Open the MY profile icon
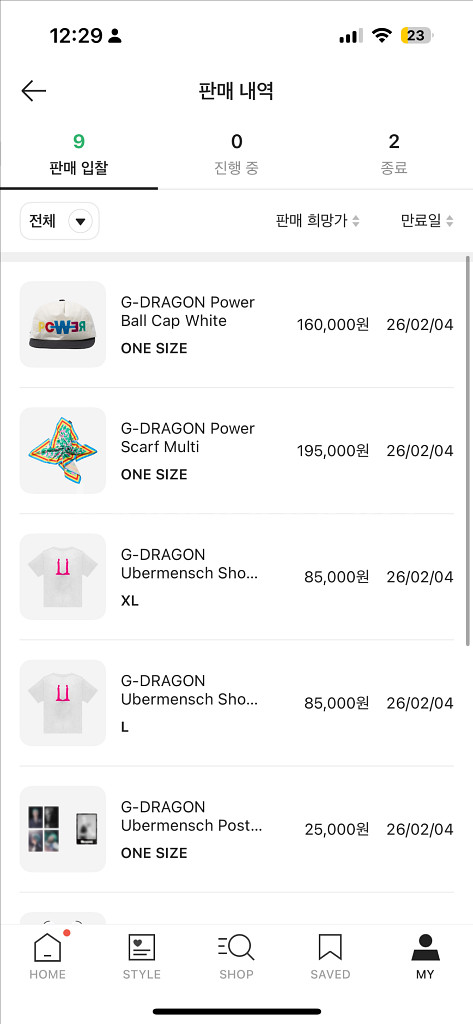 pyautogui.click(x=425, y=948)
